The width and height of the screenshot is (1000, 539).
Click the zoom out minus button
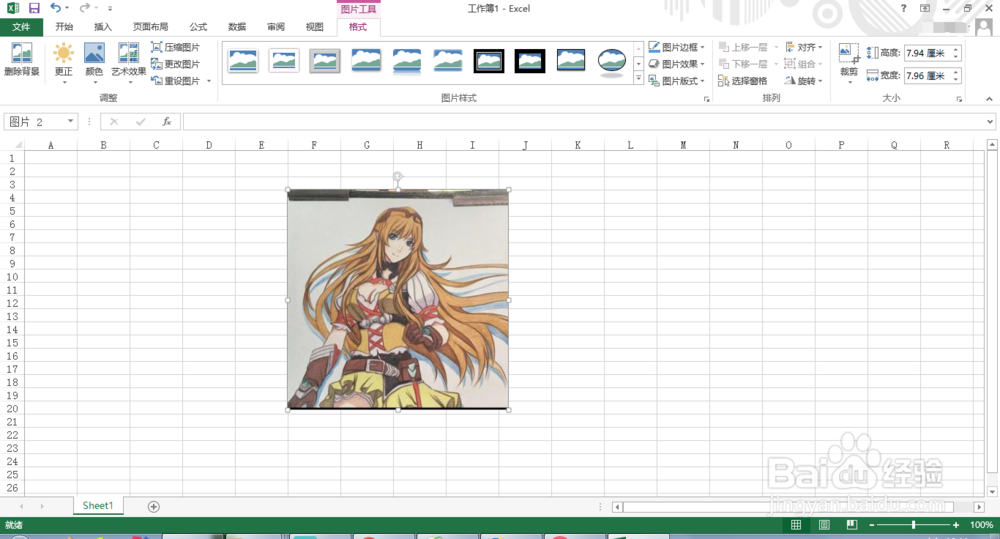(x=872, y=525)
